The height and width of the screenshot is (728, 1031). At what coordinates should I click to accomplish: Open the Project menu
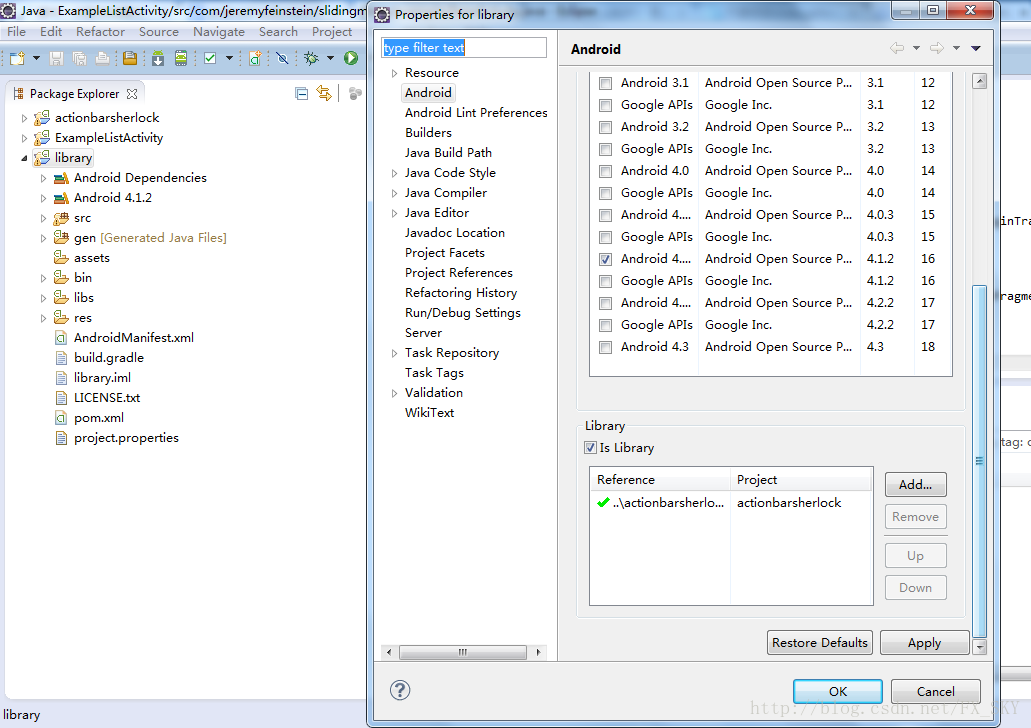332,32
